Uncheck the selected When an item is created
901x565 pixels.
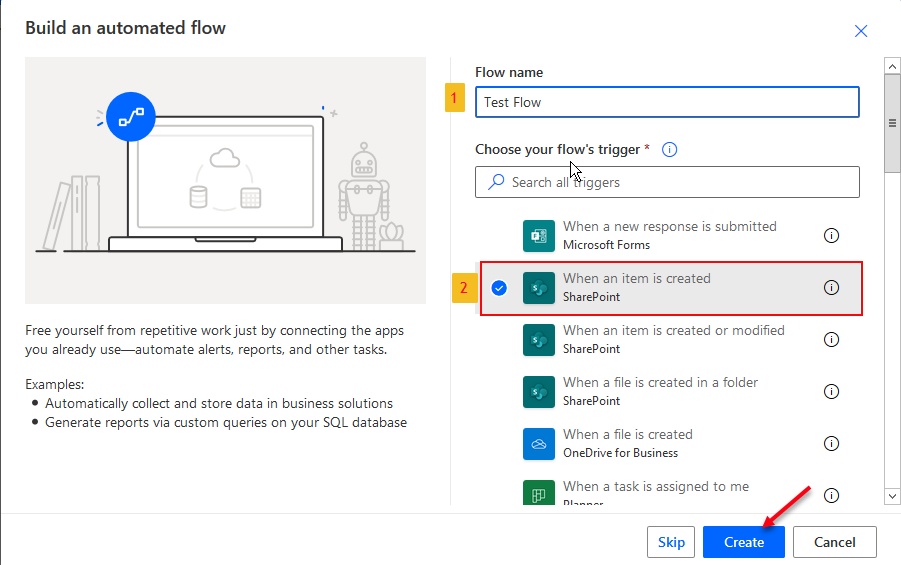[499, 288]
